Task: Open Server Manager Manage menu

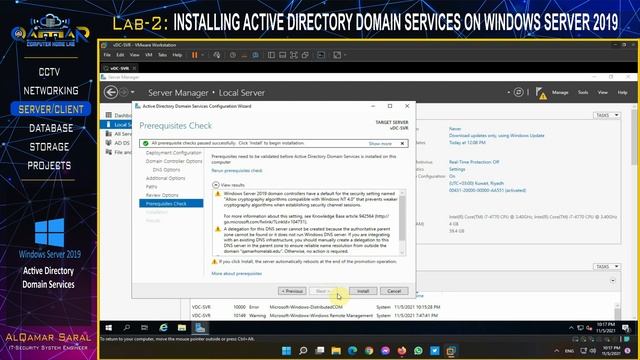Action: coord(560,93)
